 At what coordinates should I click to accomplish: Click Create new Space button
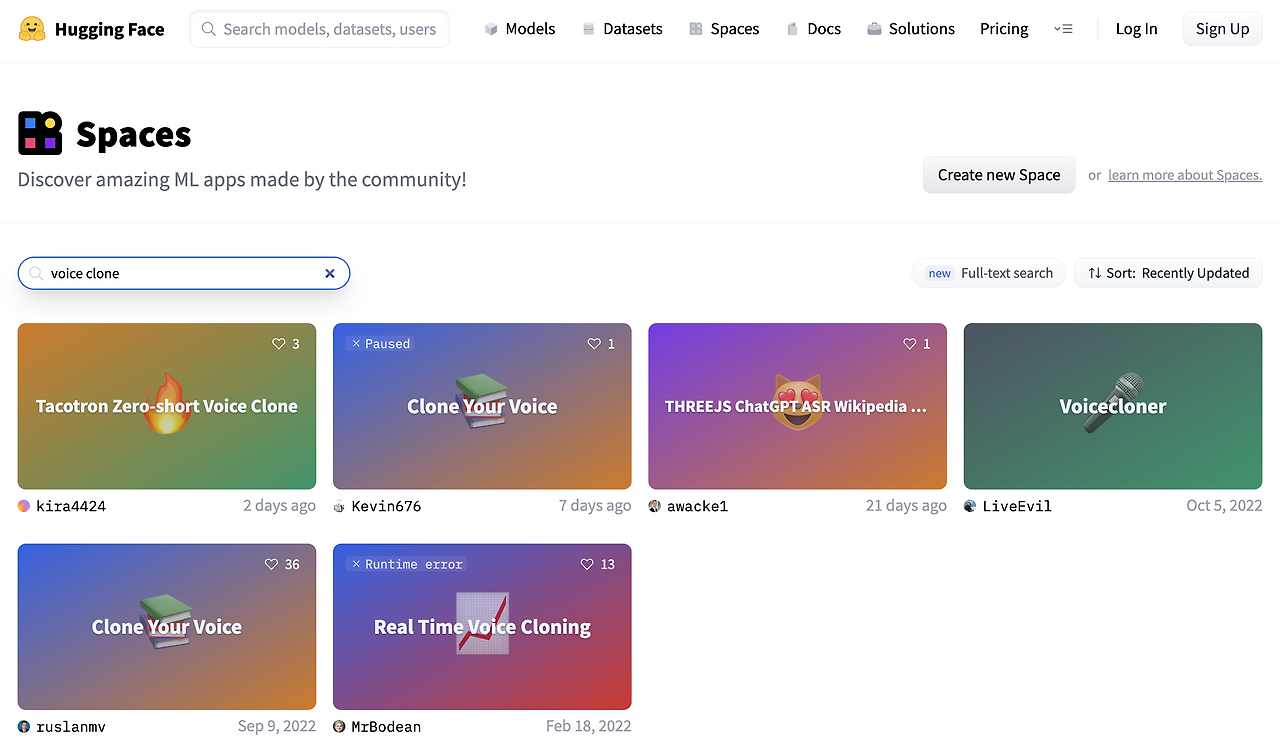point(999,175)
